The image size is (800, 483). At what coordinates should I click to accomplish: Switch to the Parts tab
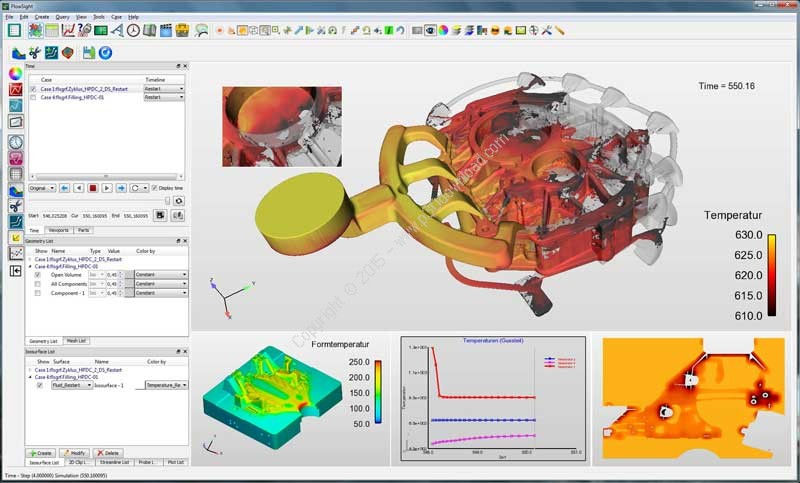coord(83,231)
